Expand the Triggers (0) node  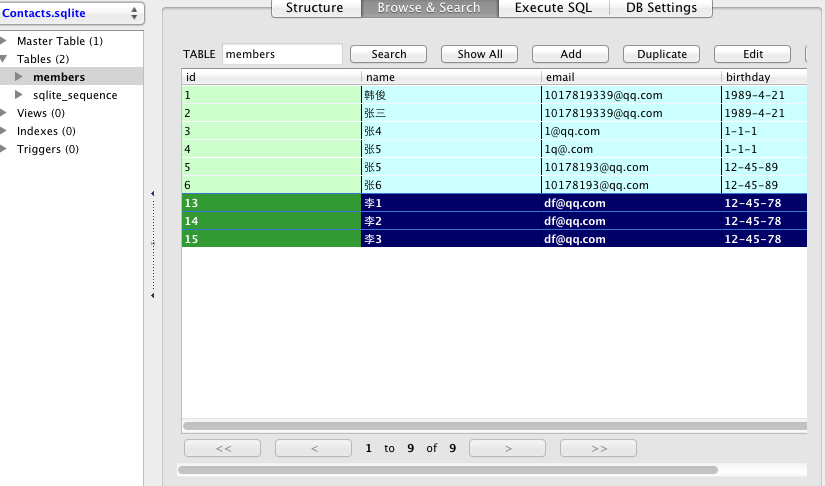pyautogui.click(x=3, y=149)
